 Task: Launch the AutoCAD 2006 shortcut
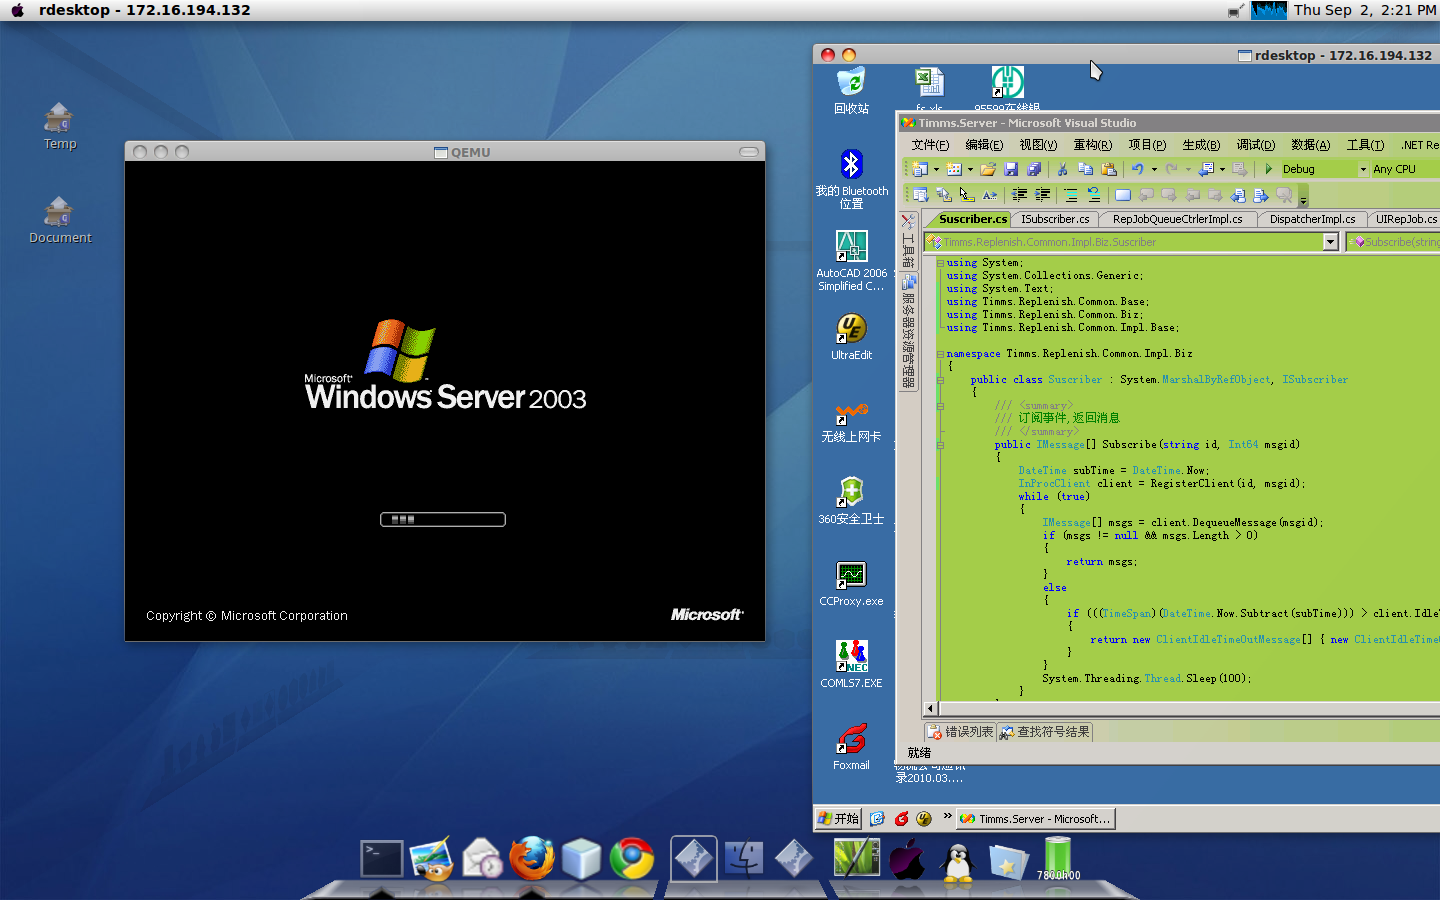tap(851, 260)
